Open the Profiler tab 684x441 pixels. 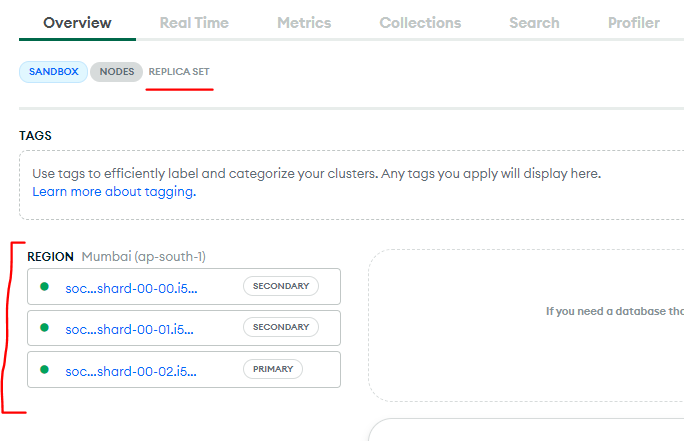pyautogui.click(x=633, y=22)
